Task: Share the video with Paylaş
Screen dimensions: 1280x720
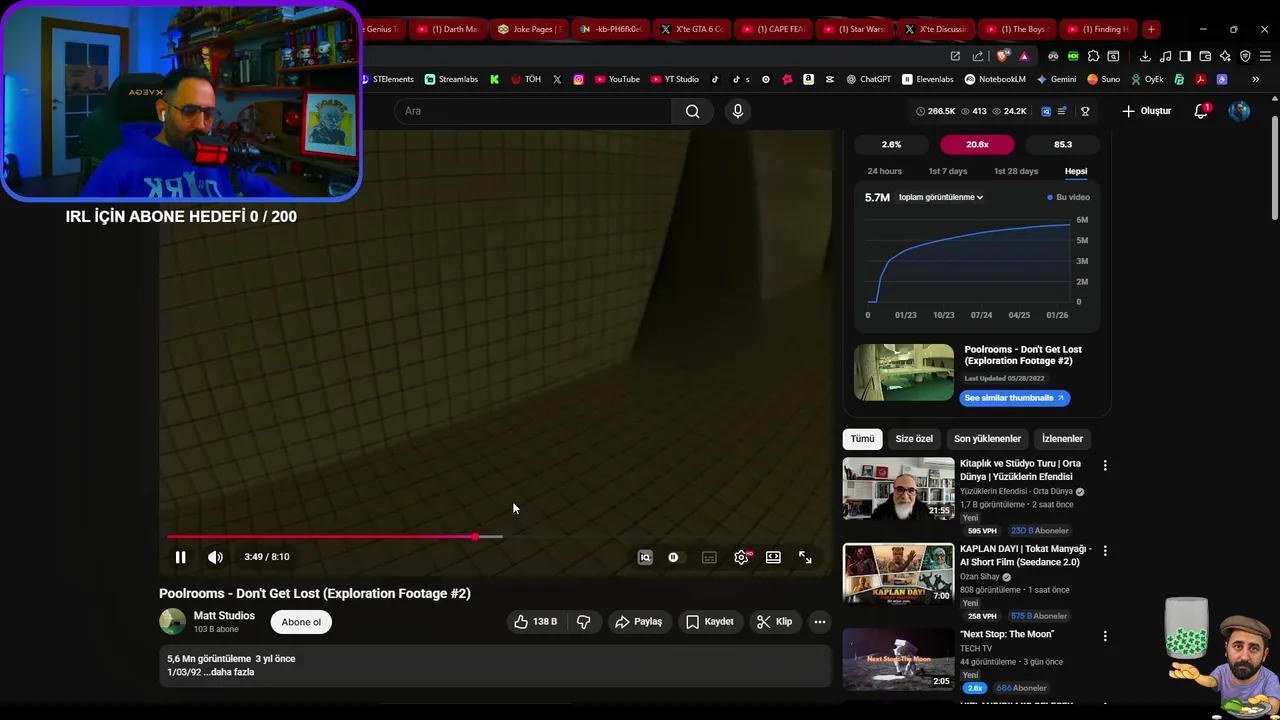Action: click(x=638, y=622)
